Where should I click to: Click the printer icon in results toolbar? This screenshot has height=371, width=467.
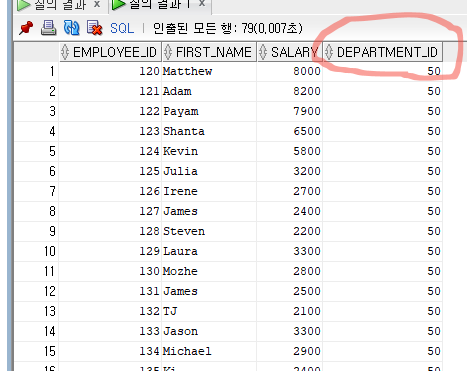[x=49, y=28]
